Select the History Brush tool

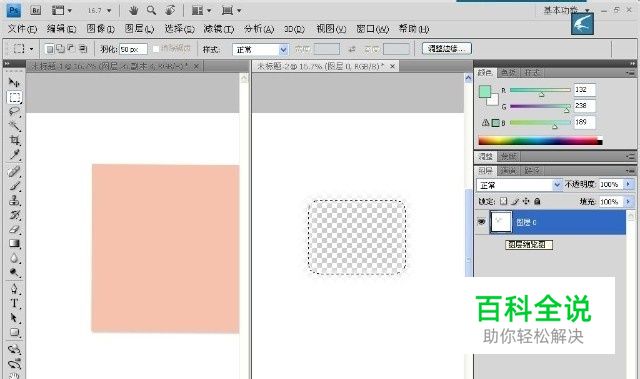14,215
